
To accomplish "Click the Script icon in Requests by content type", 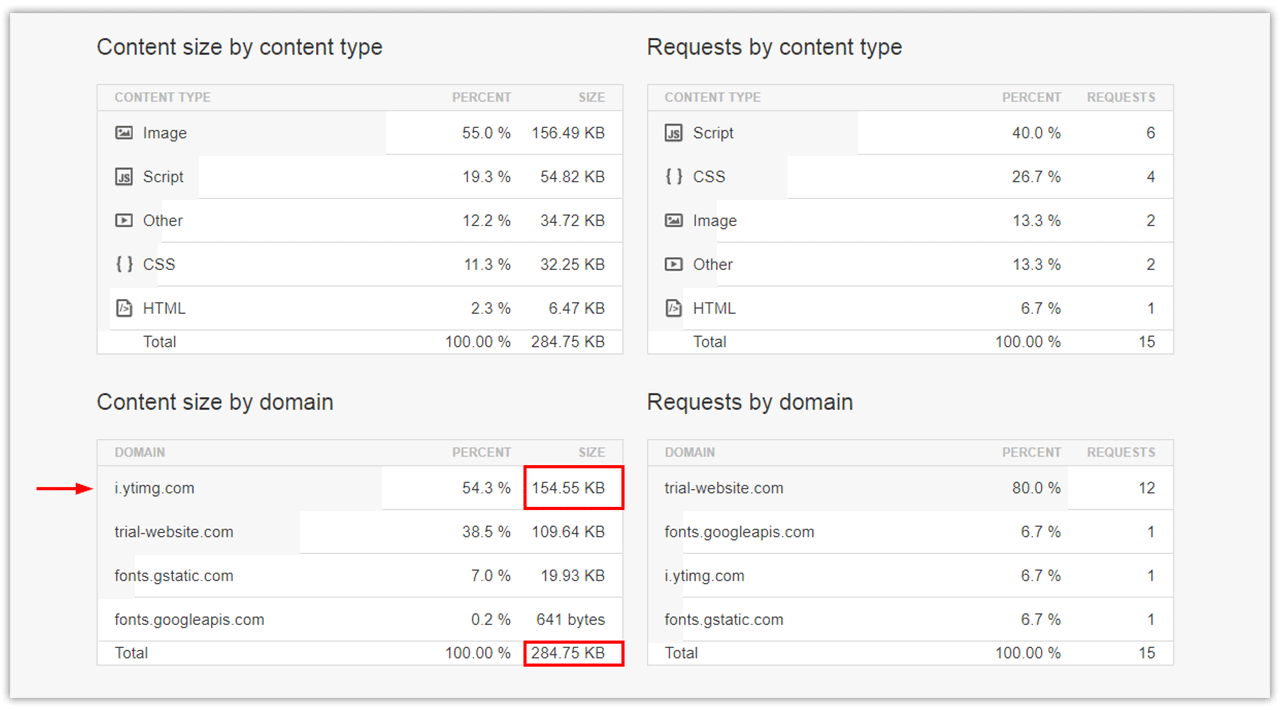I will pyautogui.click(x=674, y=132).
